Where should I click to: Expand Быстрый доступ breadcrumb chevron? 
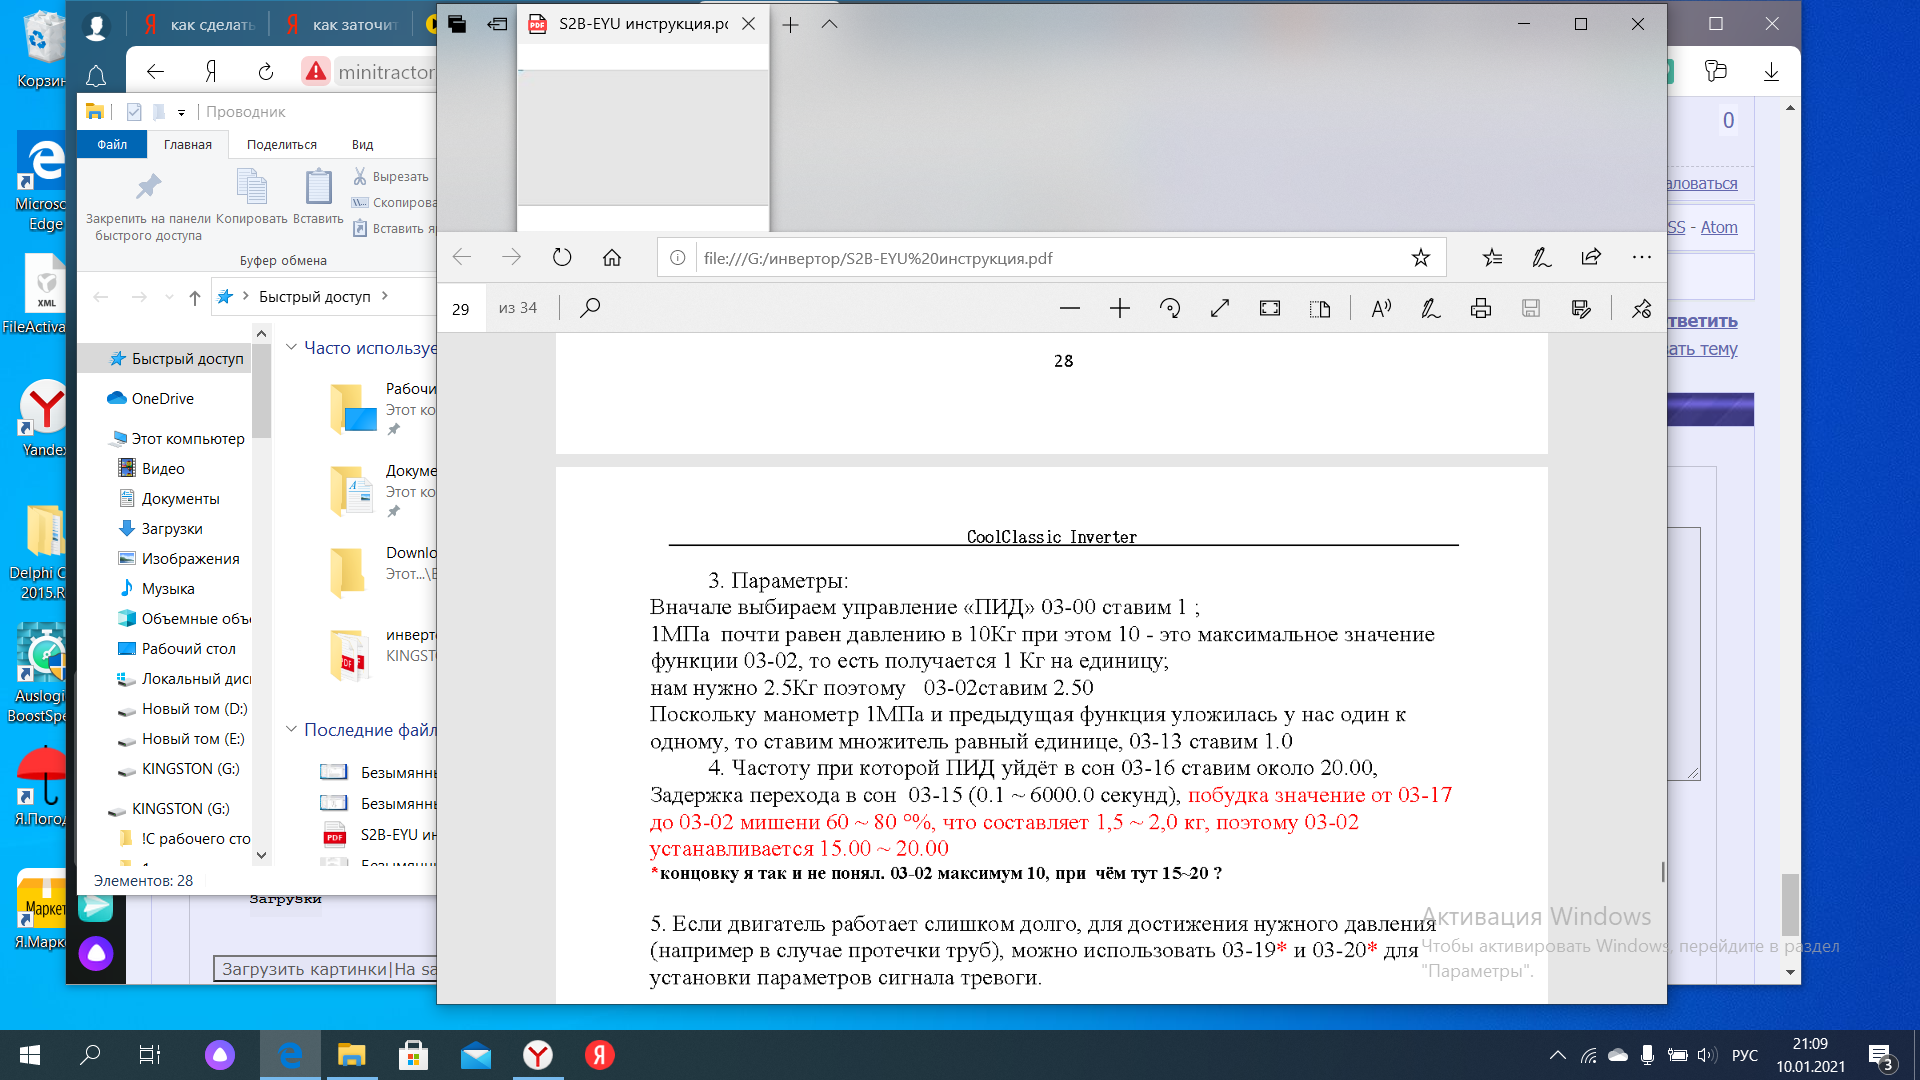(385, 297)
